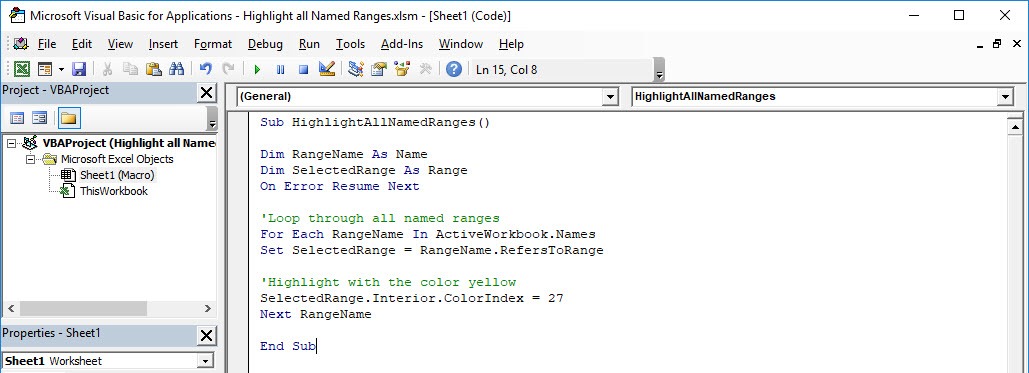This screenshot has width=1029, height=373.
Task: Click the Reset stop icon
Action: point(303,69)
